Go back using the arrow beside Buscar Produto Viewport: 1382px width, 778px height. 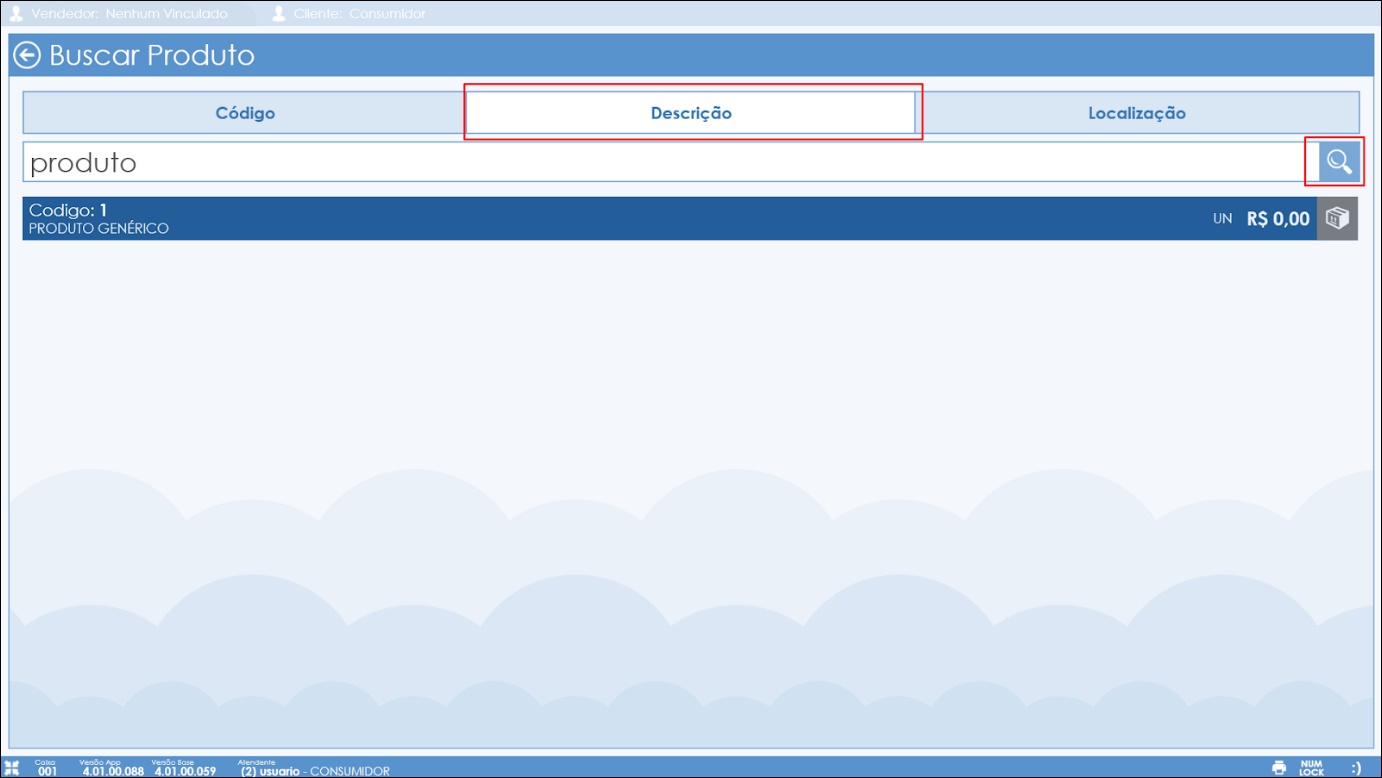pyautogui.click(x=26, y=55)
